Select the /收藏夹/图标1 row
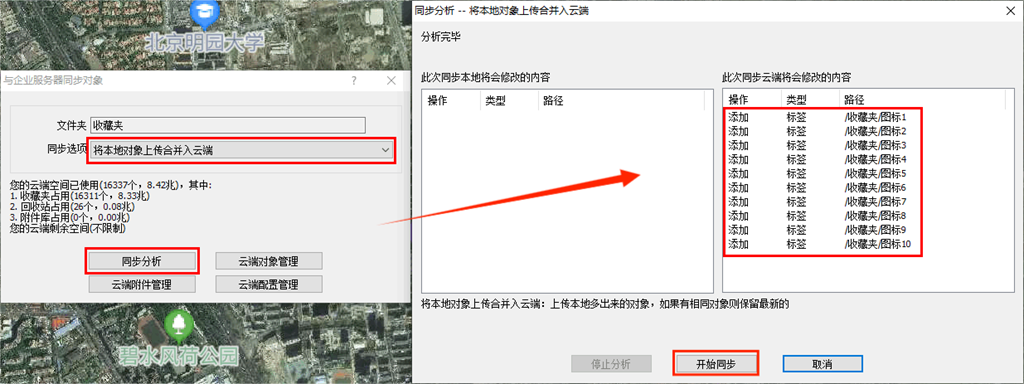 click(823, 118)
